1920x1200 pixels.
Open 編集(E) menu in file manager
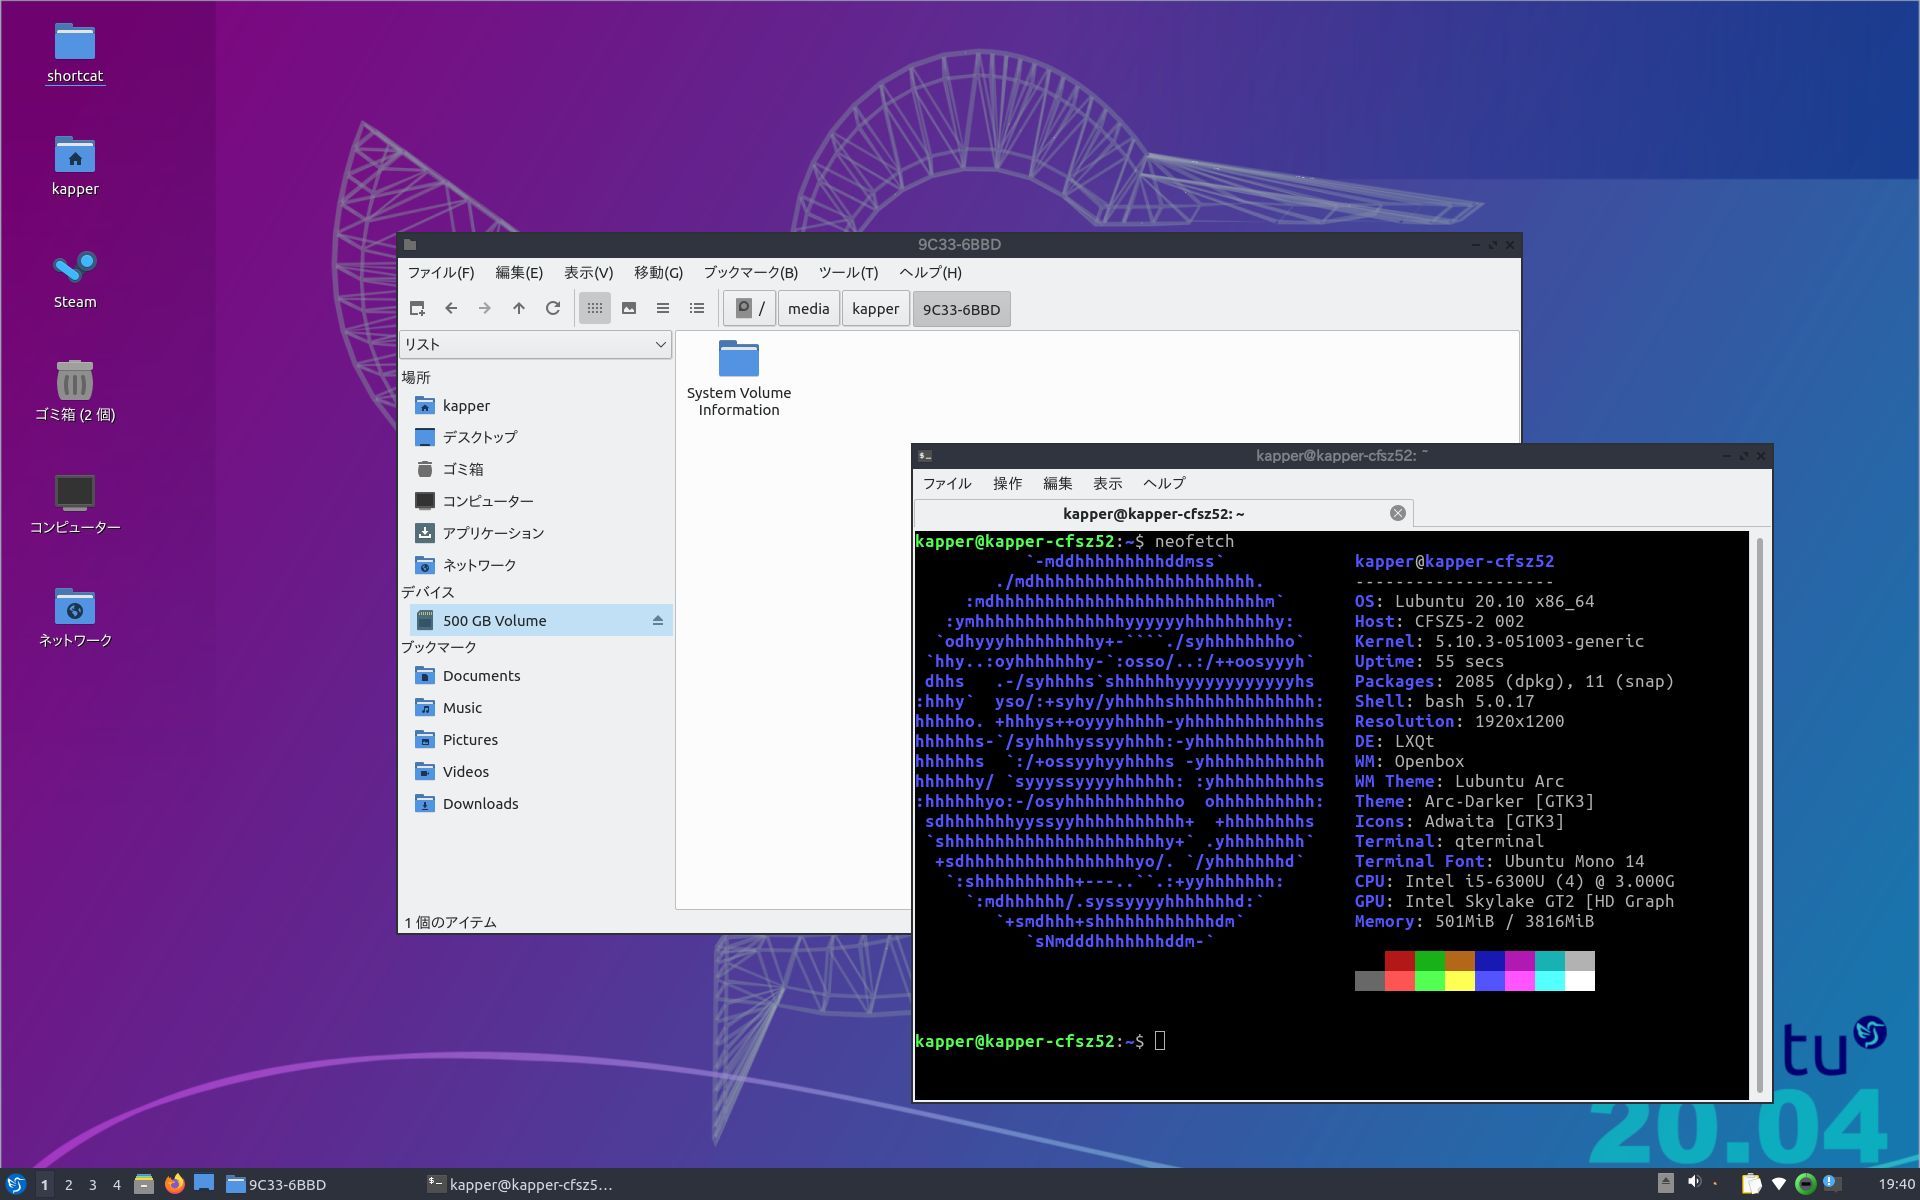(519, 272)
